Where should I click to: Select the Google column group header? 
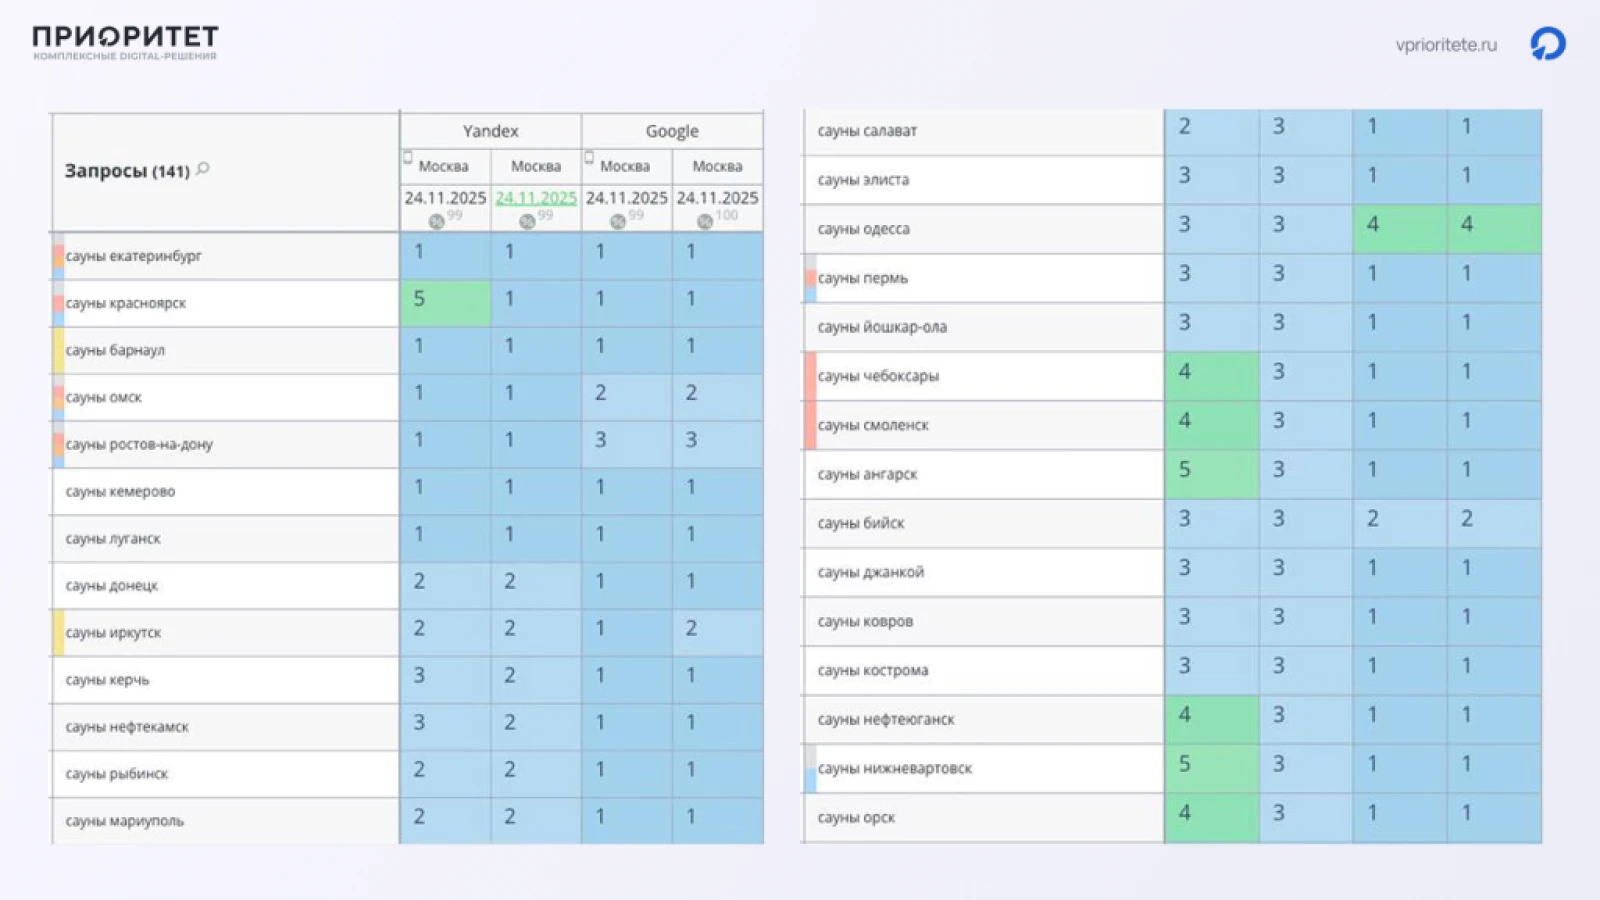[672, 131]
